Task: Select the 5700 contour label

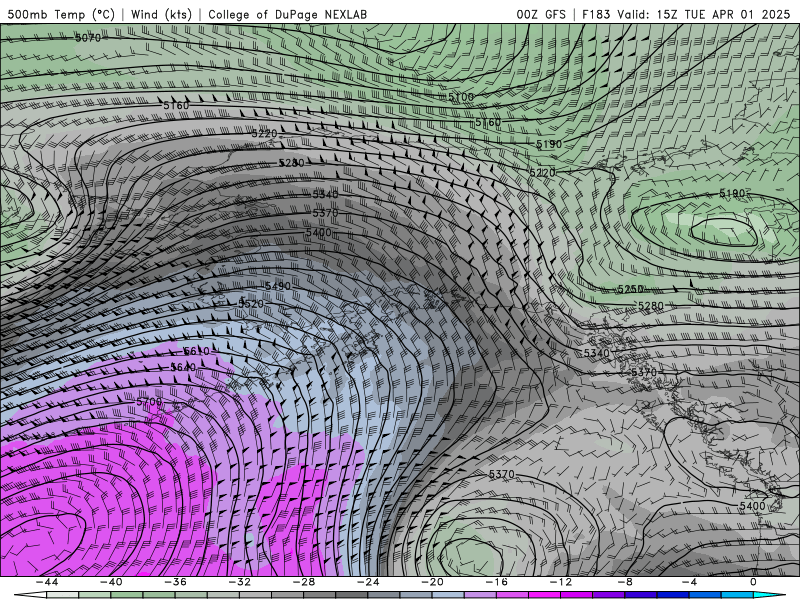Action: pos(149,402)
